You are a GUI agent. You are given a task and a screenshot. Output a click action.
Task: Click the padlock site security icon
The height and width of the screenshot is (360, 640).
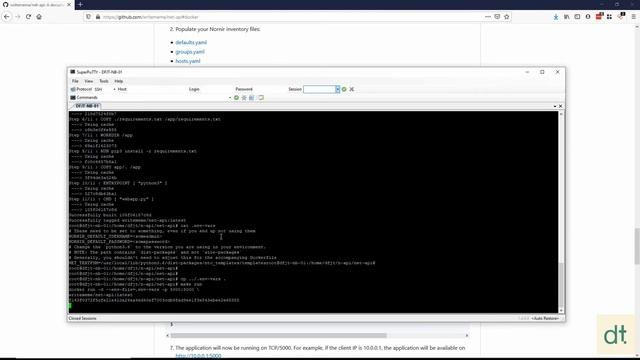pos(98,17)
